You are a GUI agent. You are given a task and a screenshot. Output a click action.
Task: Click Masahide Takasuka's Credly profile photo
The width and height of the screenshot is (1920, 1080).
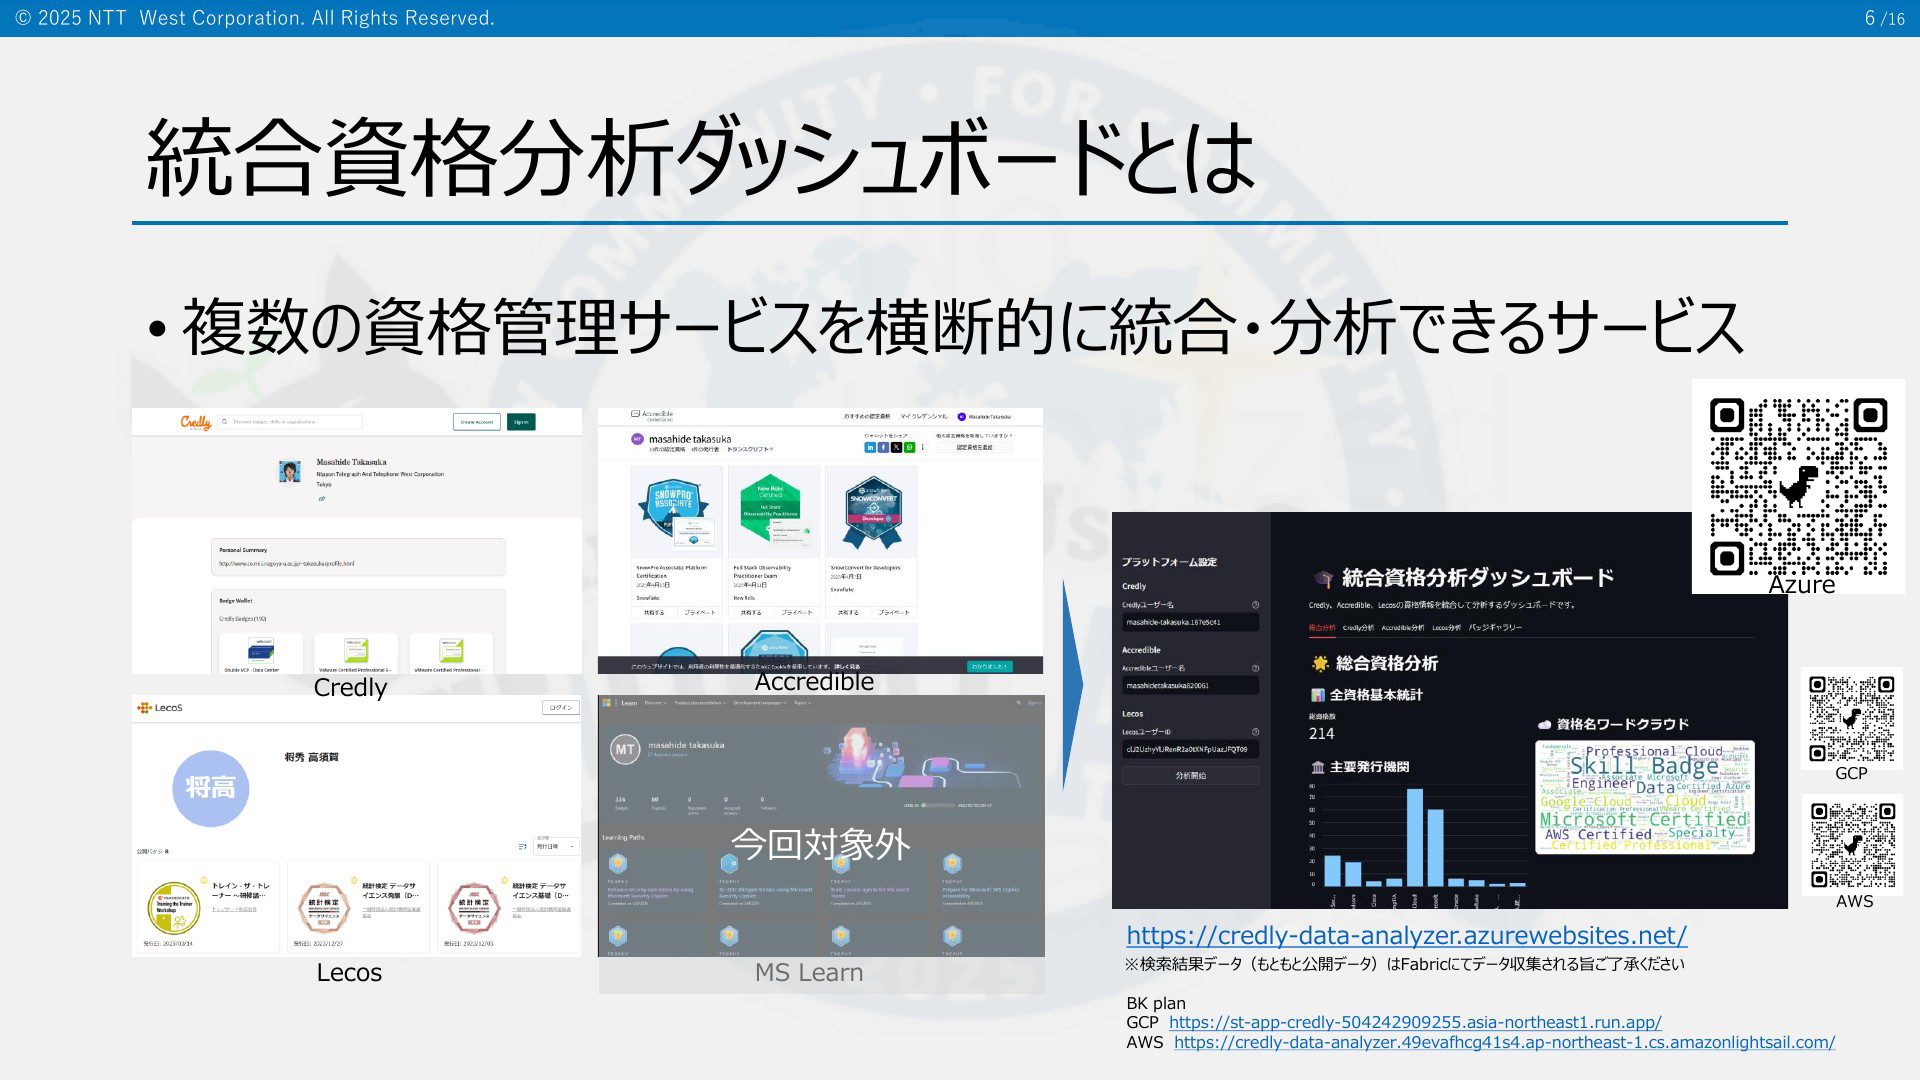290,471
